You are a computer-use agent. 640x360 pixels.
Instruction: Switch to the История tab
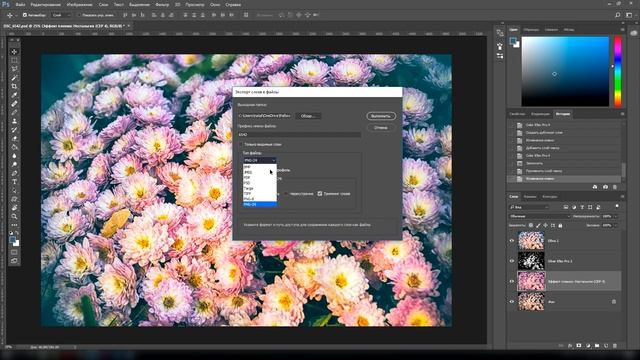[563, 114]
